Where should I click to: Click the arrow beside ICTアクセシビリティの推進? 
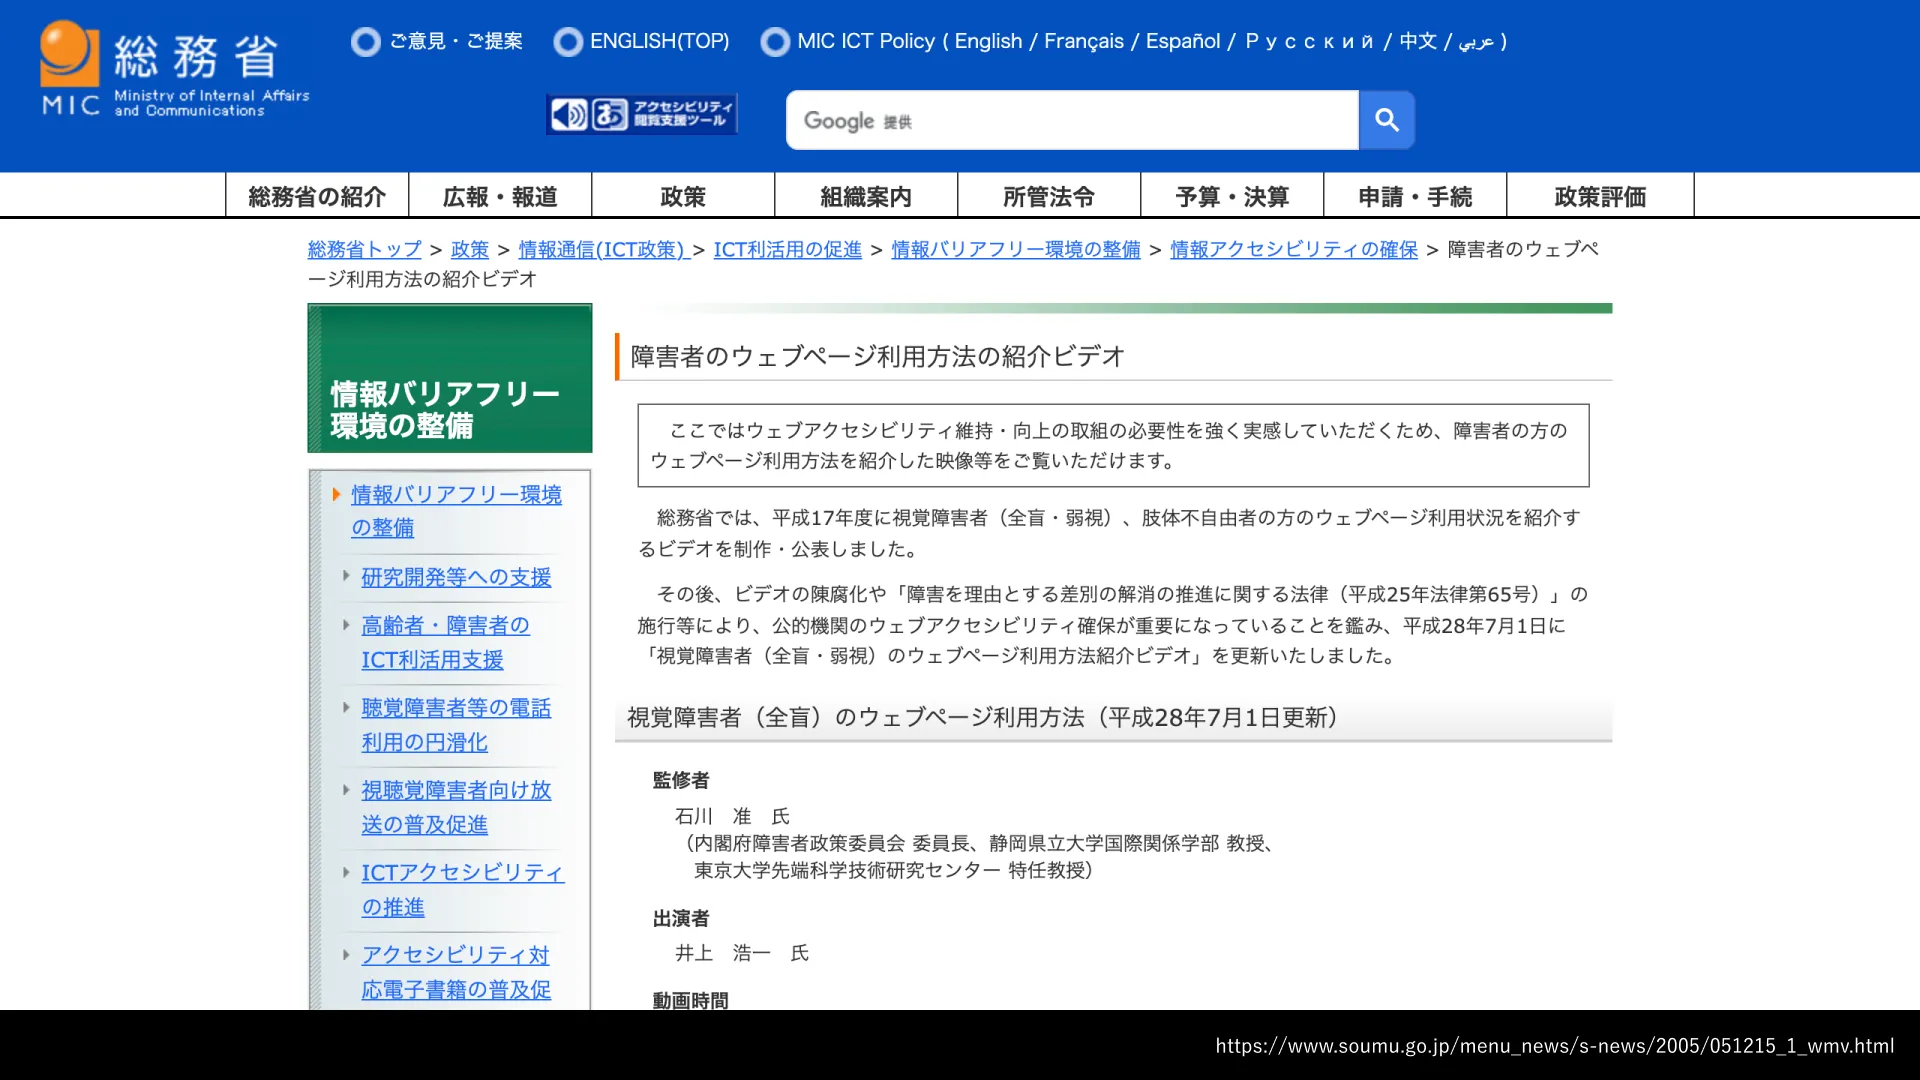click(346, 872)
